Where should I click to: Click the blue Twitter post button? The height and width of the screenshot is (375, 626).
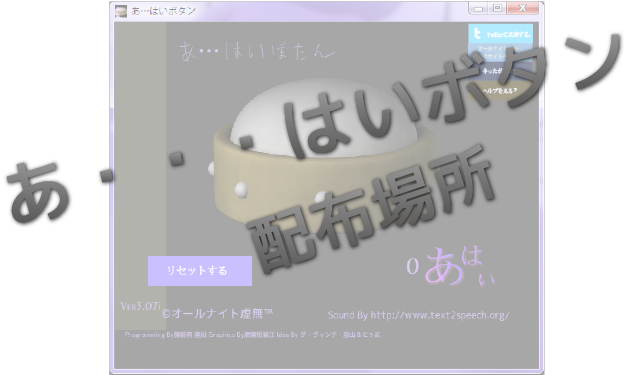(501, 34)
